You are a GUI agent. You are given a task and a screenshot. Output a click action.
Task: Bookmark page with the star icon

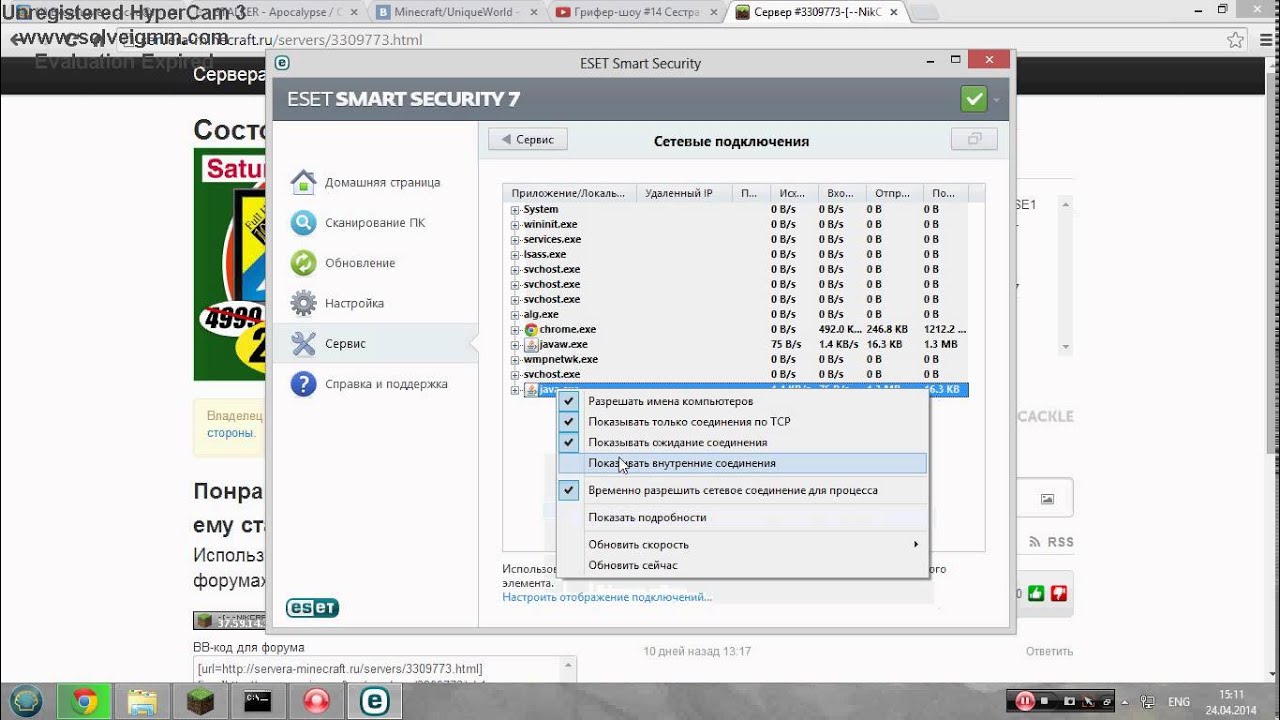coord(1237,40)
